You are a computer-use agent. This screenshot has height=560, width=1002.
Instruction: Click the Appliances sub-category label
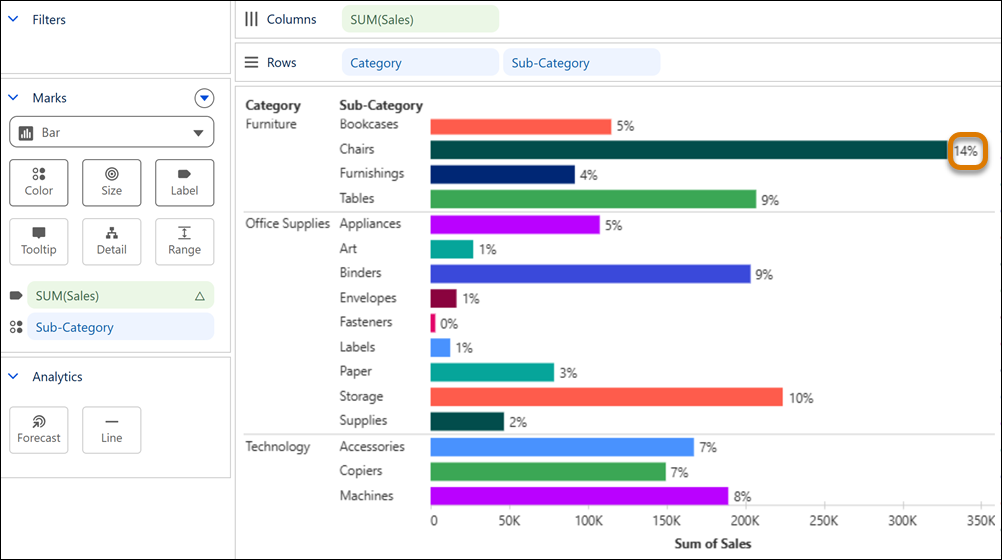370,223
